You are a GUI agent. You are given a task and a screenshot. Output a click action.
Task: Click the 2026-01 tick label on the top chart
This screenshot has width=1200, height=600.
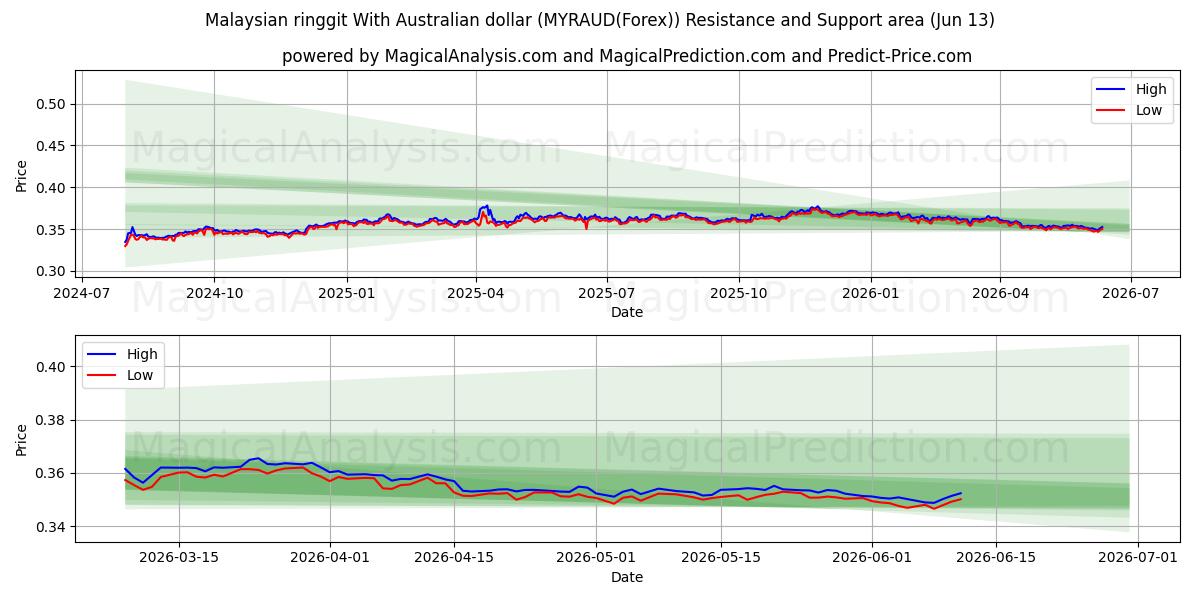click(x=870, y=293)
